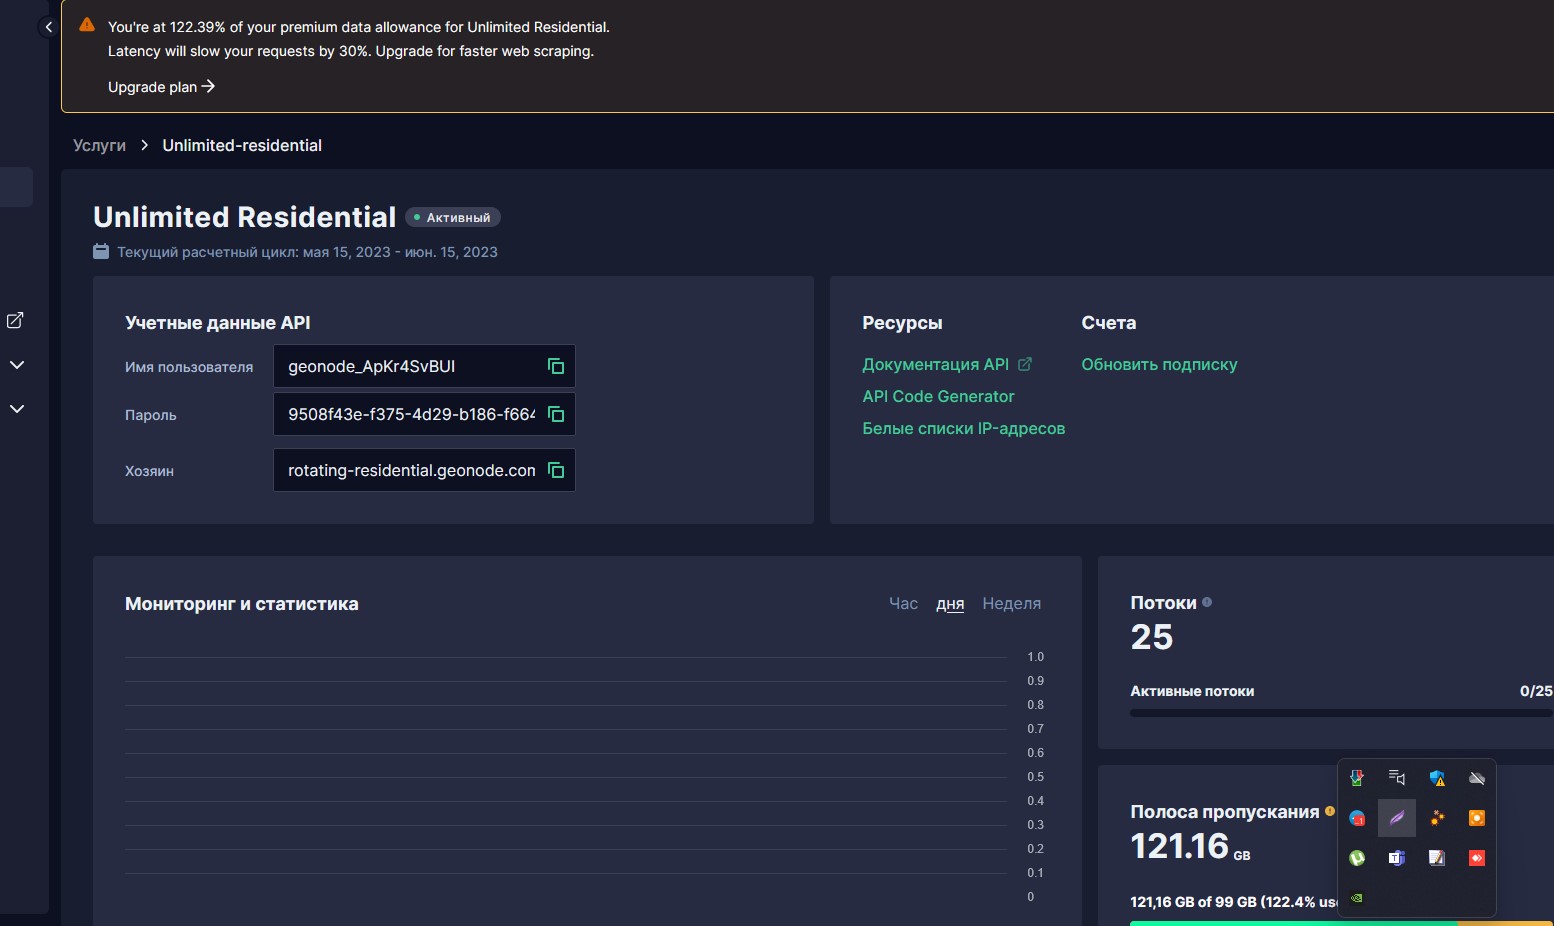
Task: Click the external-link icon beside Документация API
Action: click(1024, 364)
